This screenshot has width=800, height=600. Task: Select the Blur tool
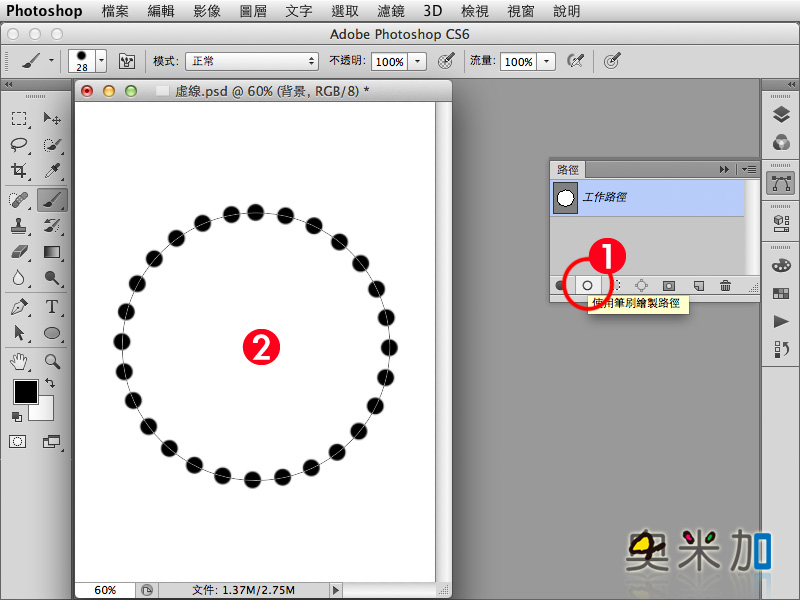19,278
